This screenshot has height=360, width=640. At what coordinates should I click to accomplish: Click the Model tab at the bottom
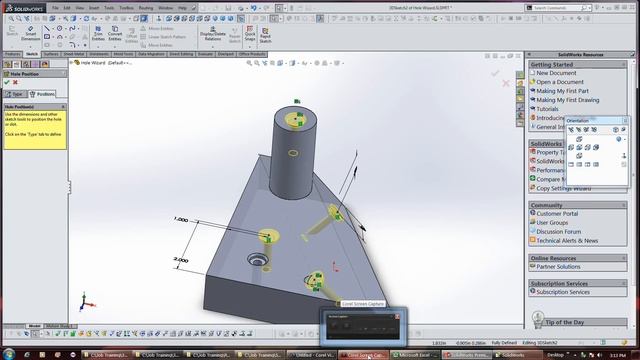(x=34, y=326)
